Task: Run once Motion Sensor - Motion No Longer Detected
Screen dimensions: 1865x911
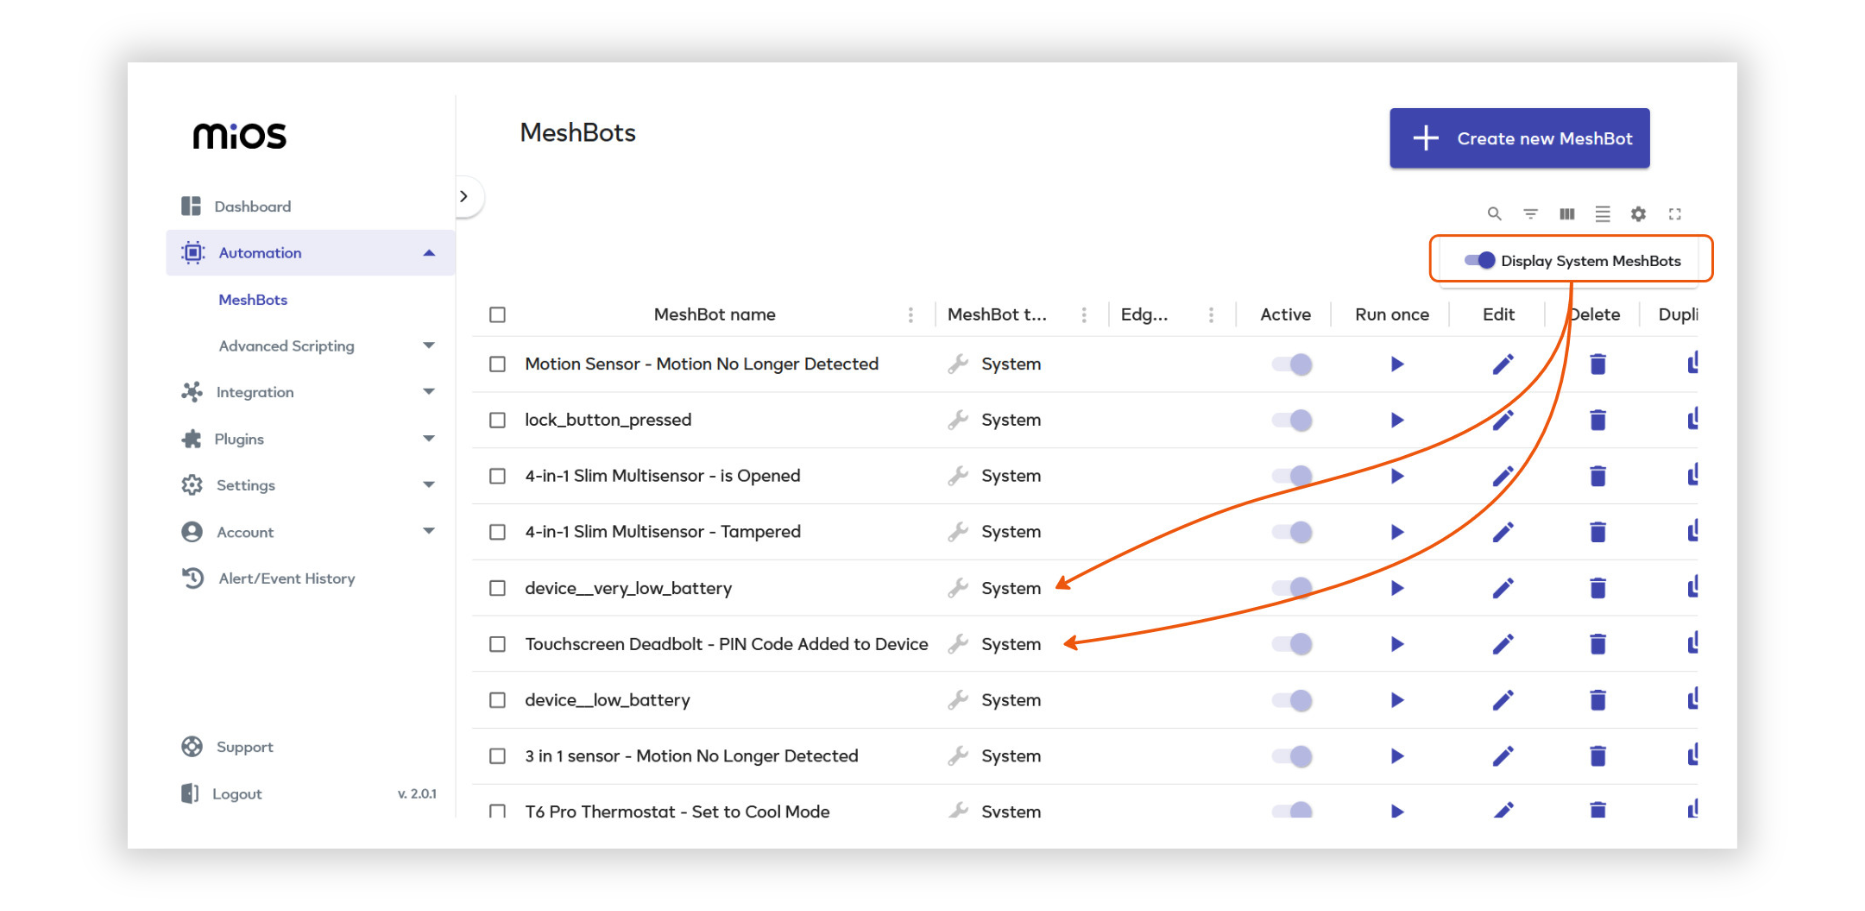Action: [1397, 364]
